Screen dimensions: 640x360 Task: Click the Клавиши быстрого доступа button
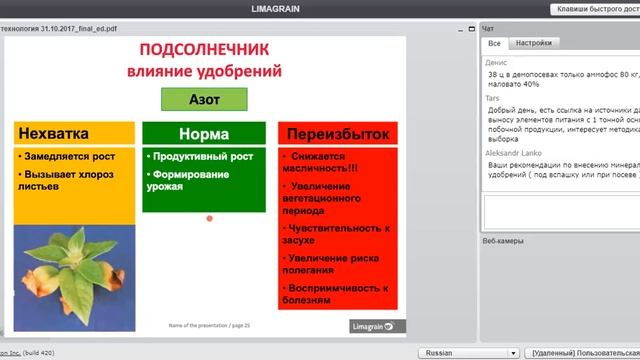tap(595, 9)
